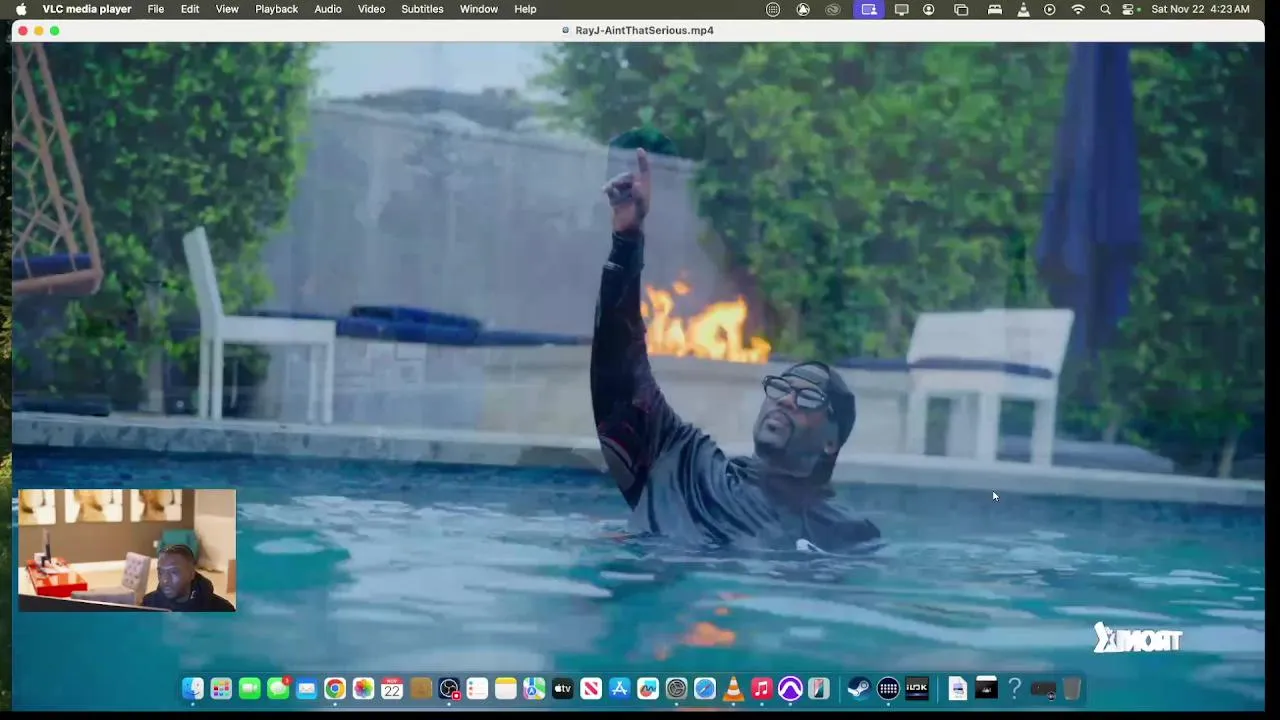
Task: Open the Apple menu
Action: tap(21, 9)
